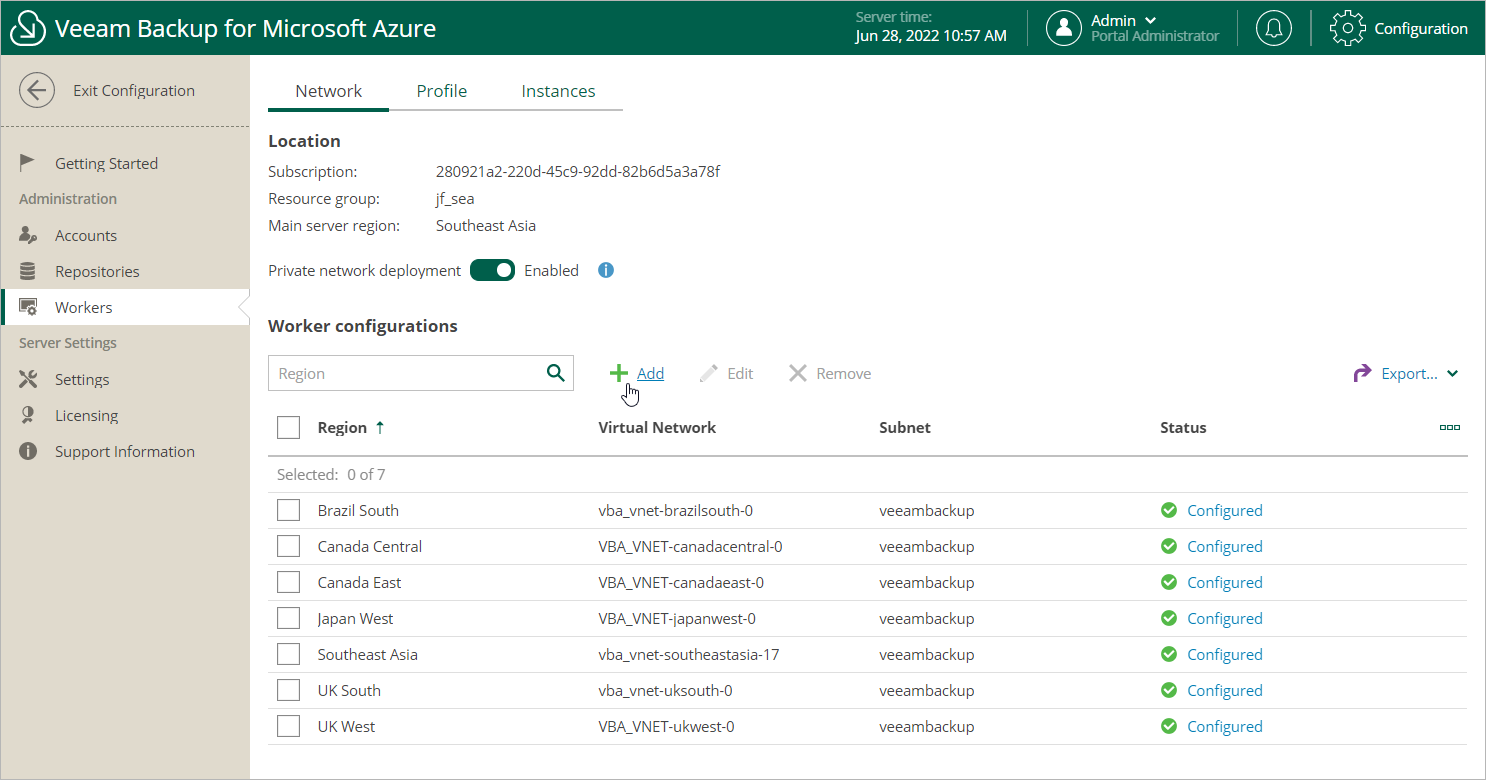Switch to the Profile tab
This screenshot has height=780, width=1486.
click(442, 91)
